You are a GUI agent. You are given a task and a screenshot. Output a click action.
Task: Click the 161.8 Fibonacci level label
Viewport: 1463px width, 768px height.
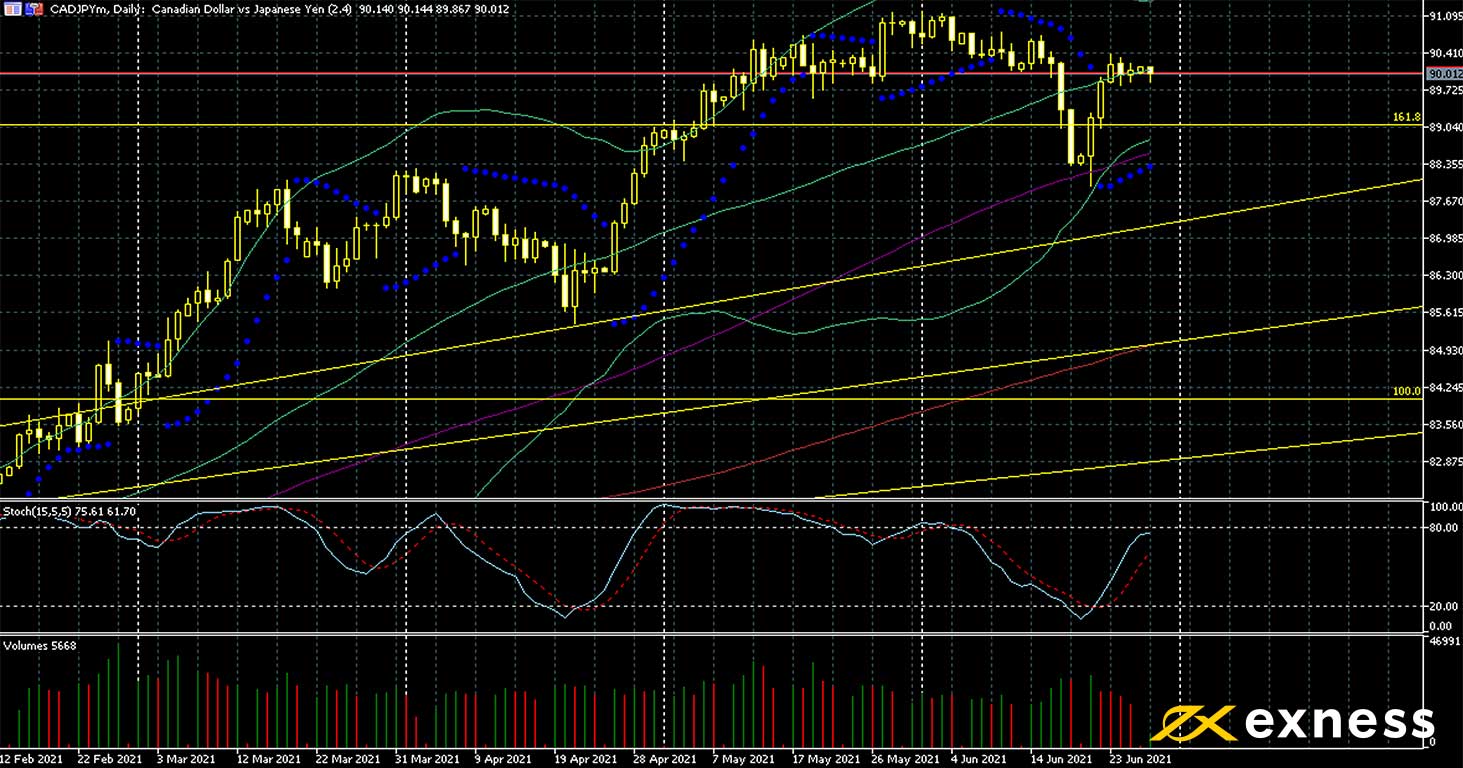pyautogui.click(x=1406, y=118)
